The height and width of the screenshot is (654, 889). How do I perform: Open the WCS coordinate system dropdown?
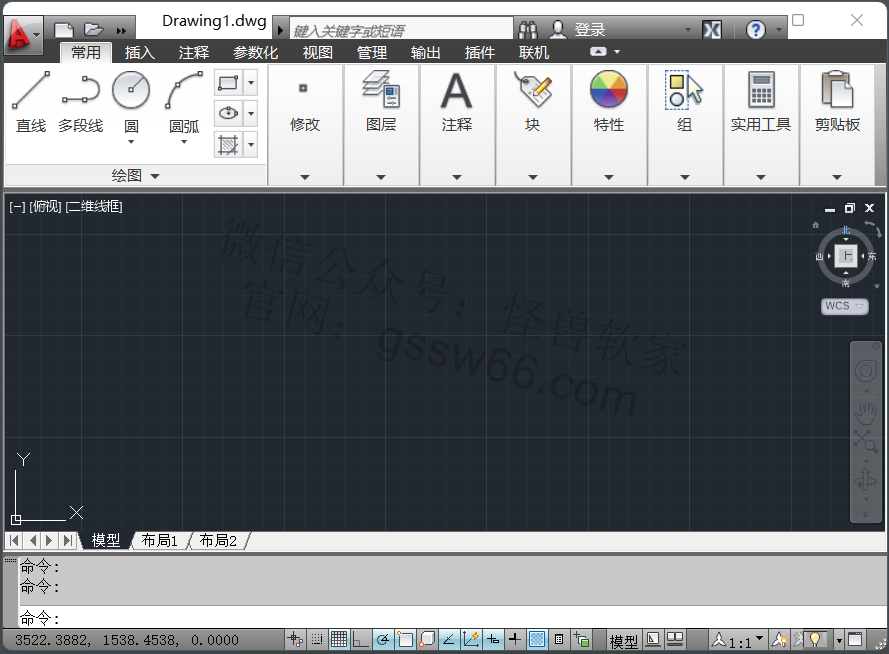click(845, 306)
